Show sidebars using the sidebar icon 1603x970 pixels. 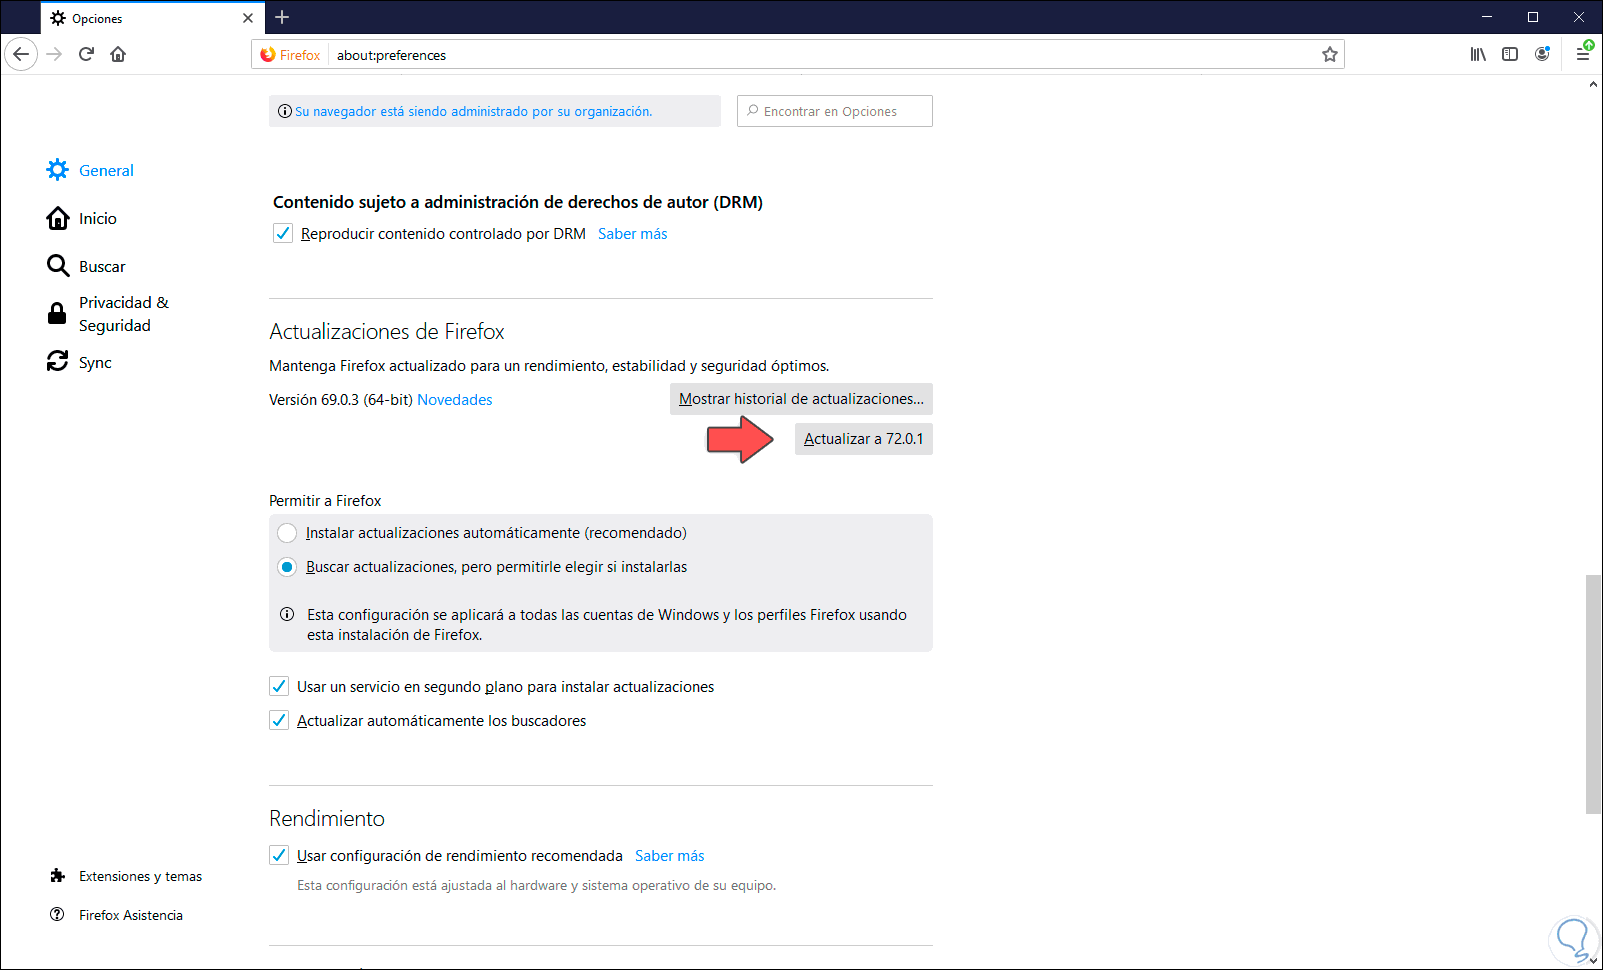(1510, 54)
